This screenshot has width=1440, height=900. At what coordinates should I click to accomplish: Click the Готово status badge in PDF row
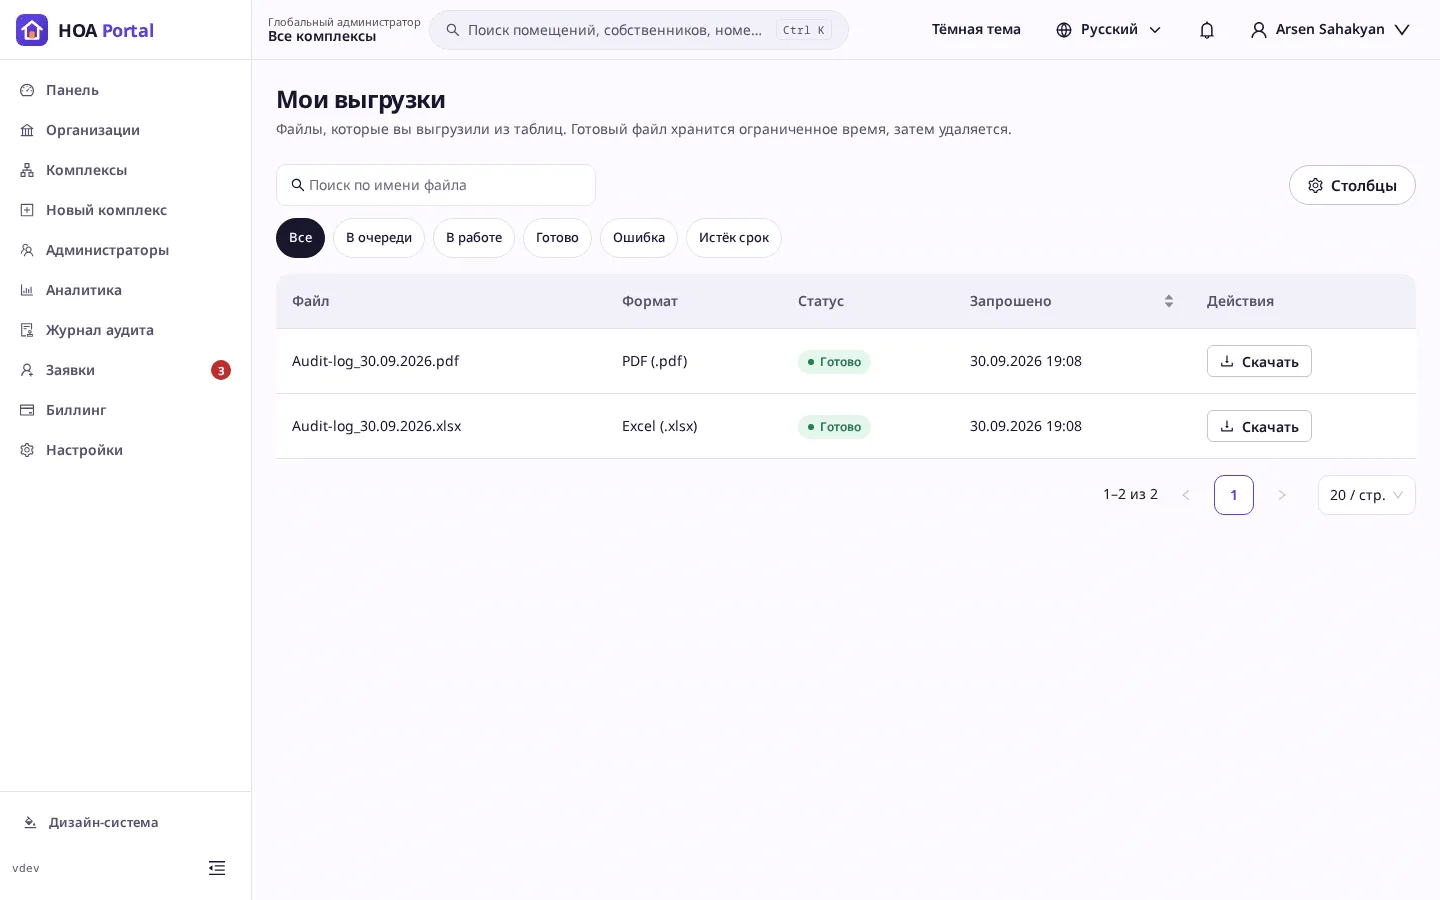[x=834, y=362]
